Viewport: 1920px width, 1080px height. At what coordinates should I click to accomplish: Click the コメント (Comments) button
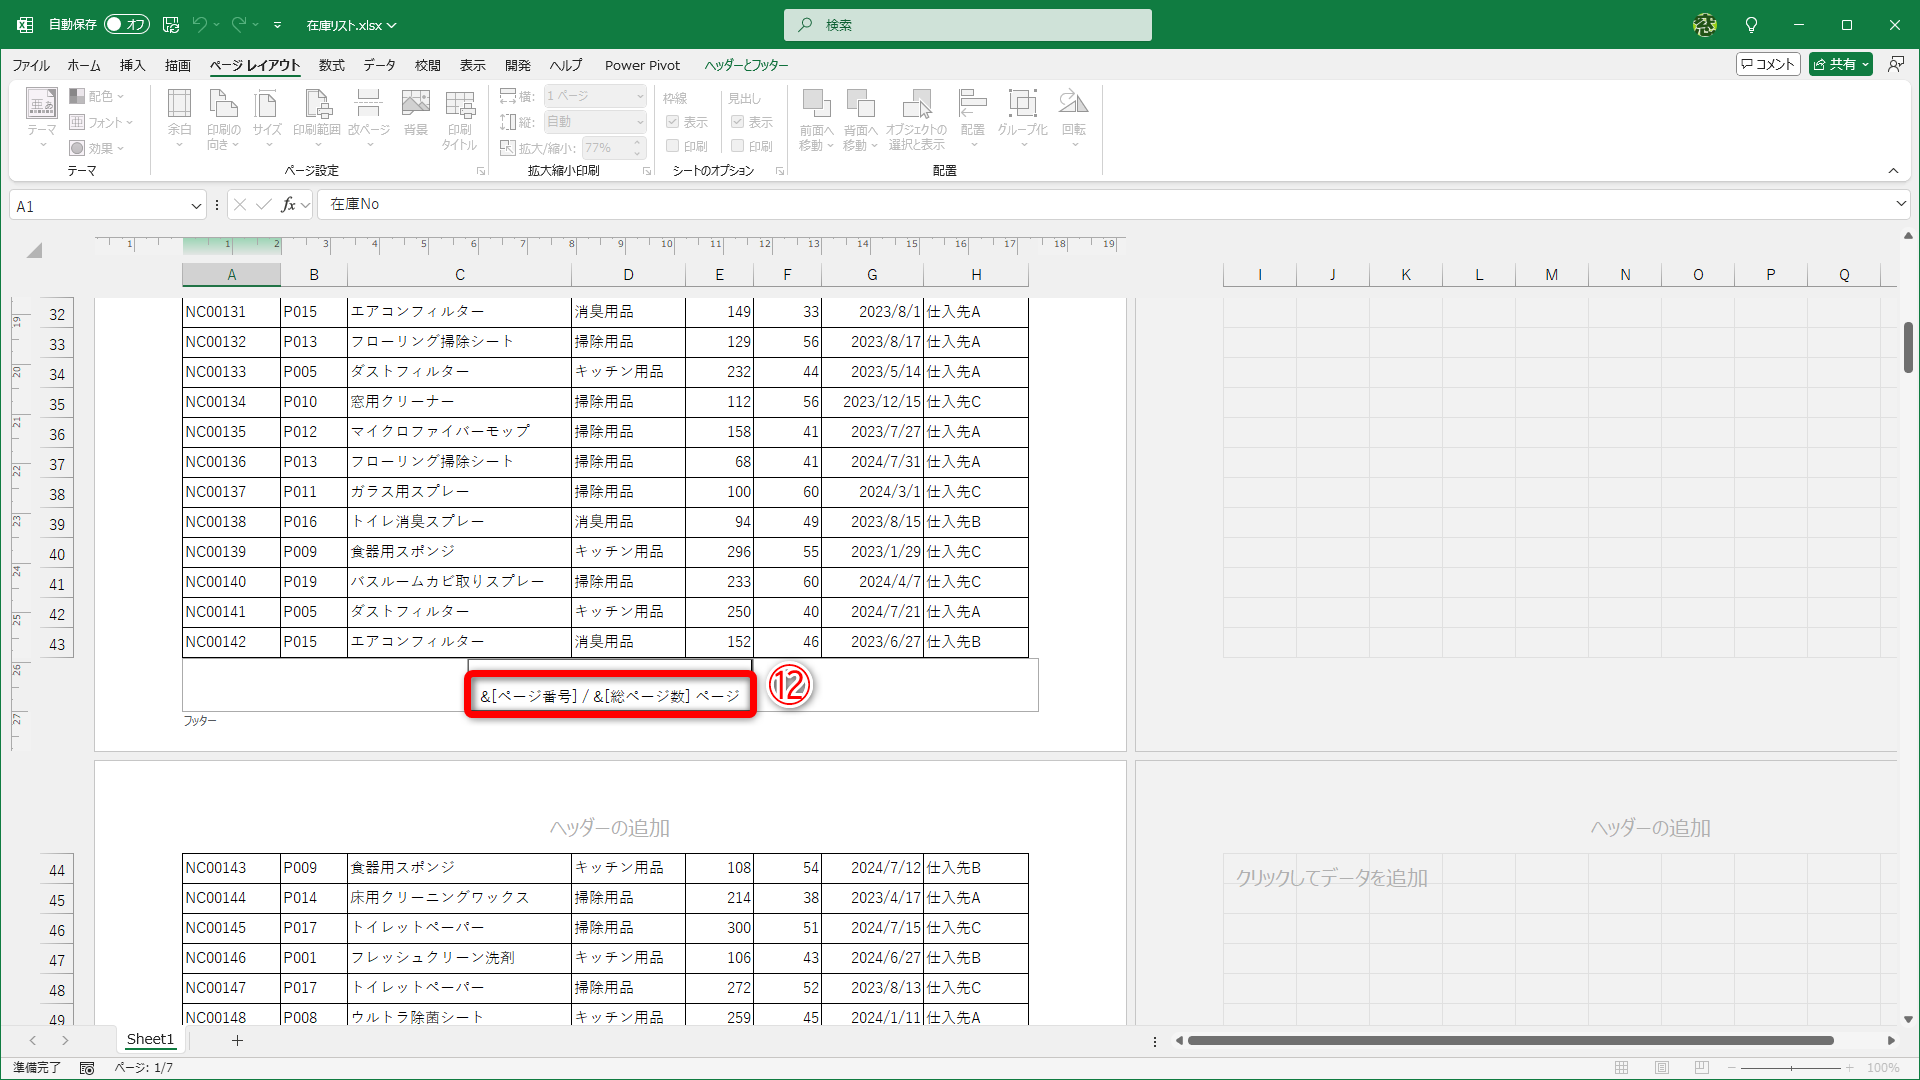1768,63
